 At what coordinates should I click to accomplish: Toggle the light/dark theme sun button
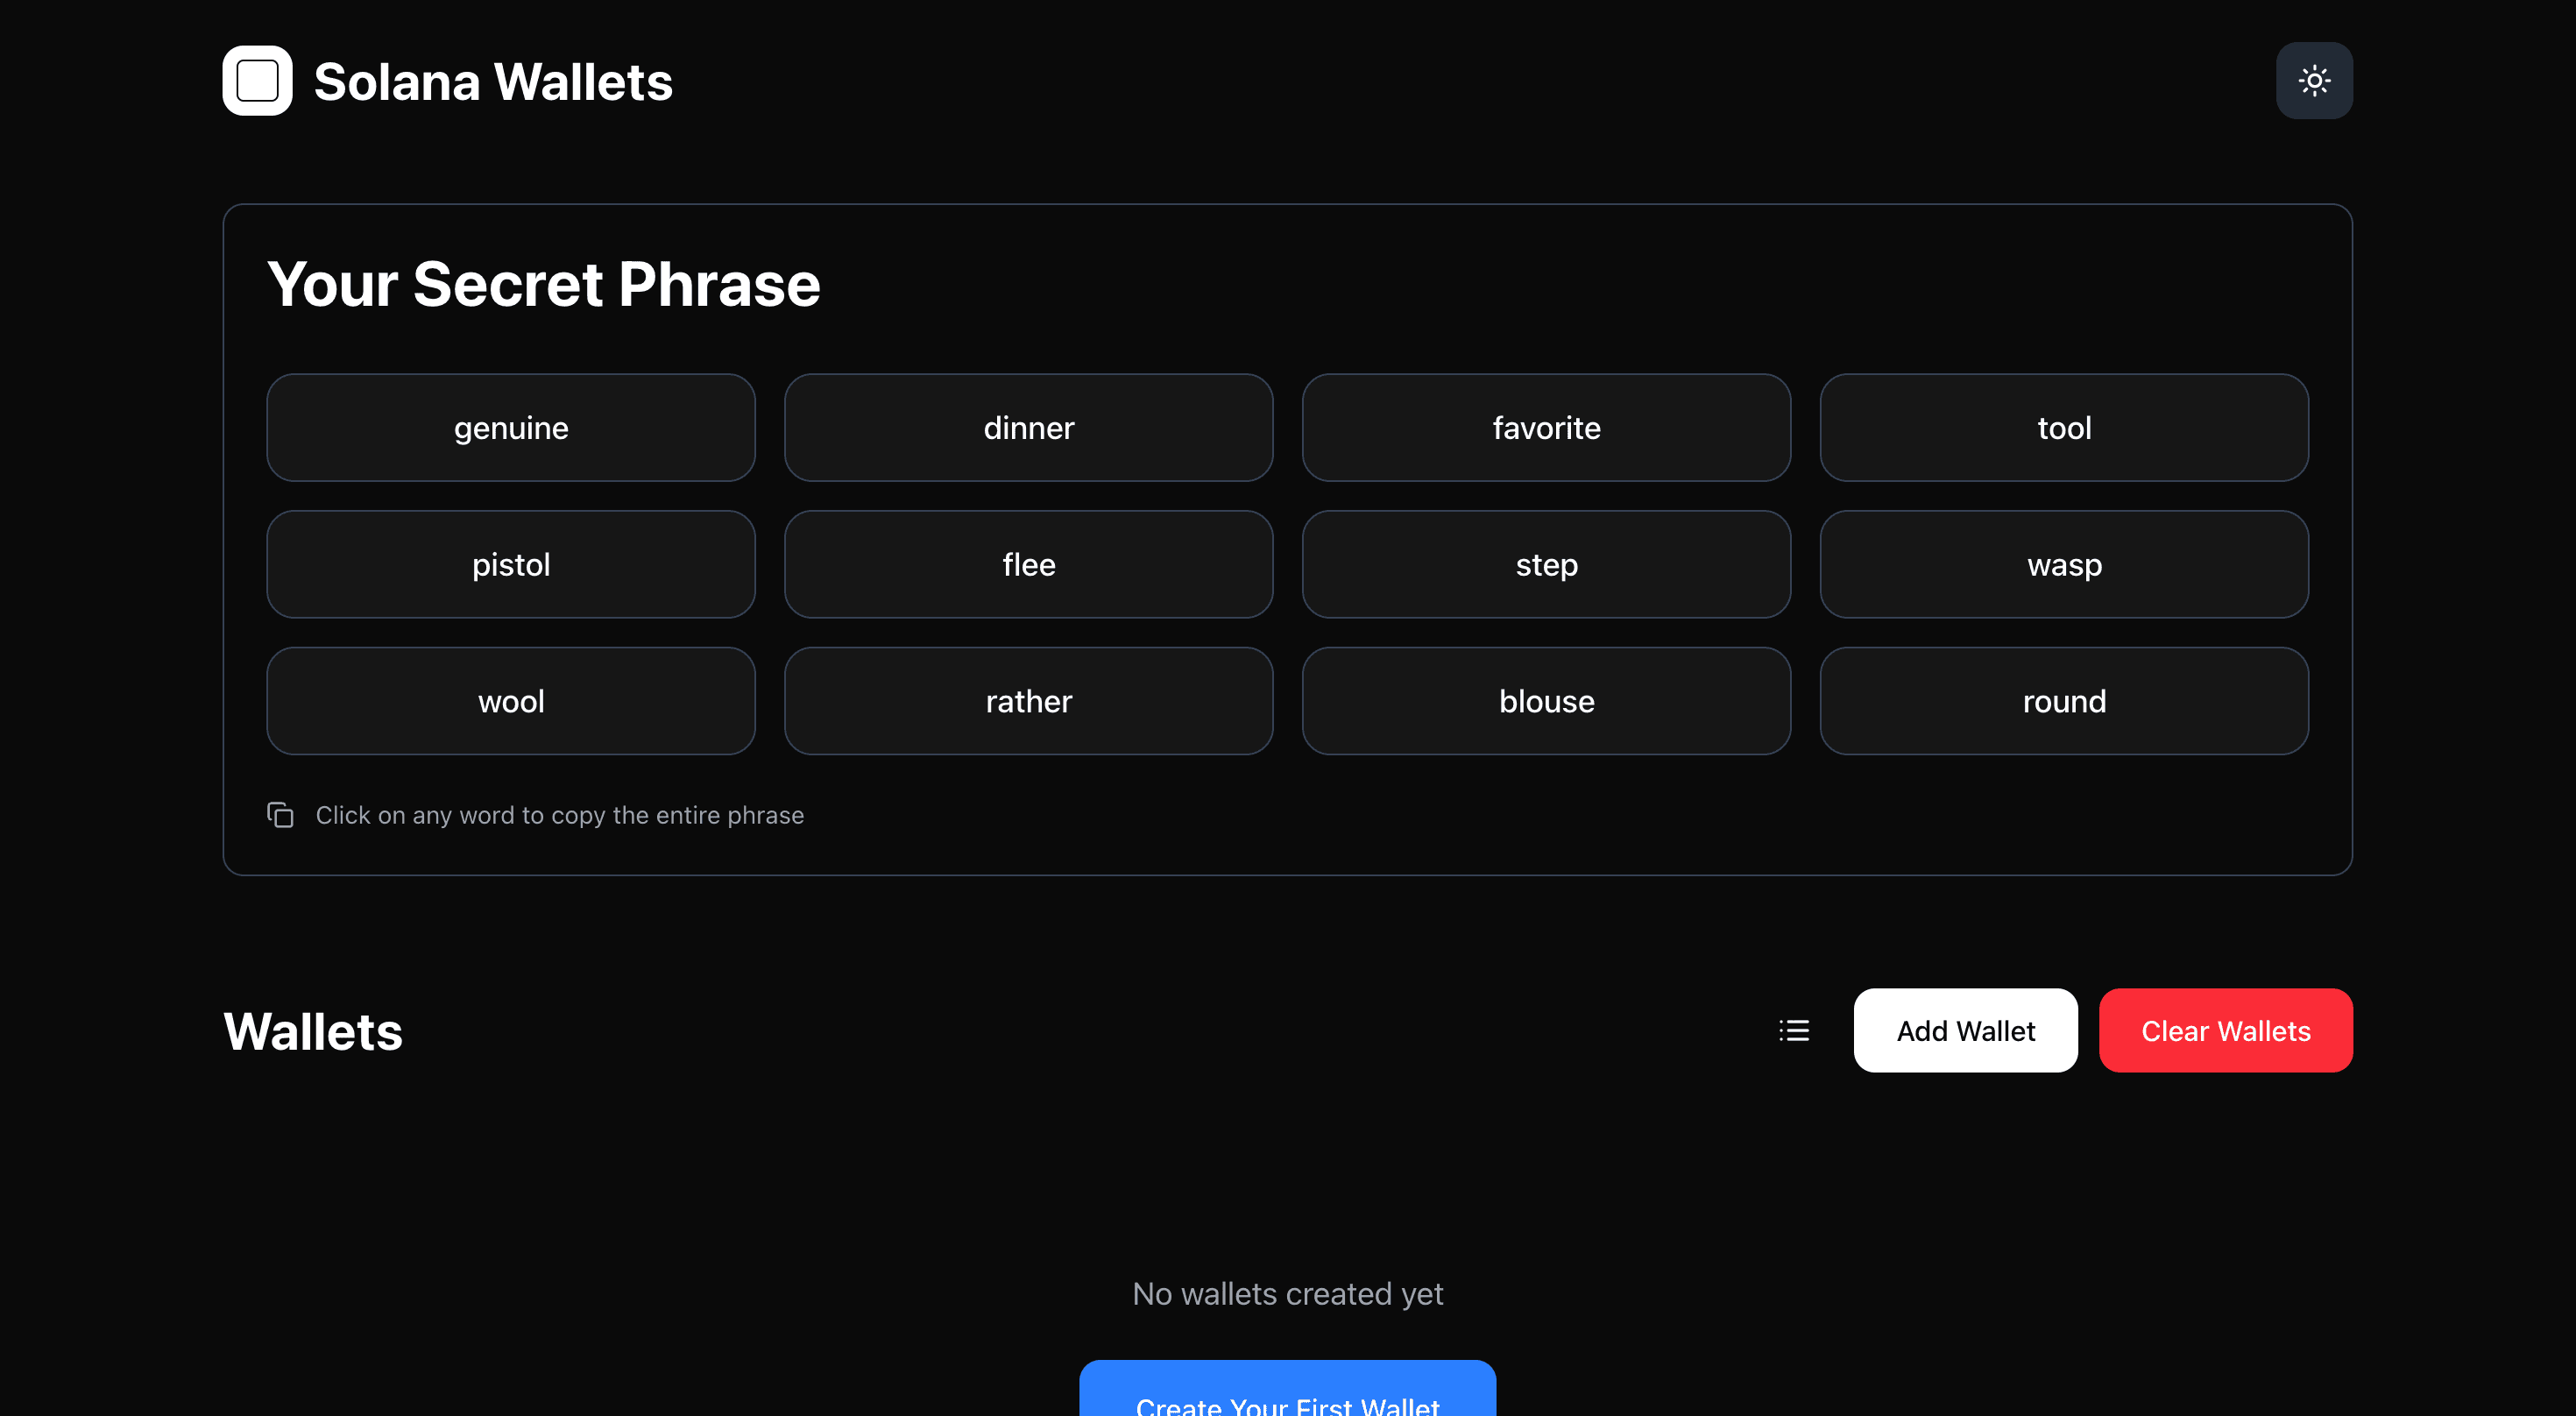[2313, 81]
